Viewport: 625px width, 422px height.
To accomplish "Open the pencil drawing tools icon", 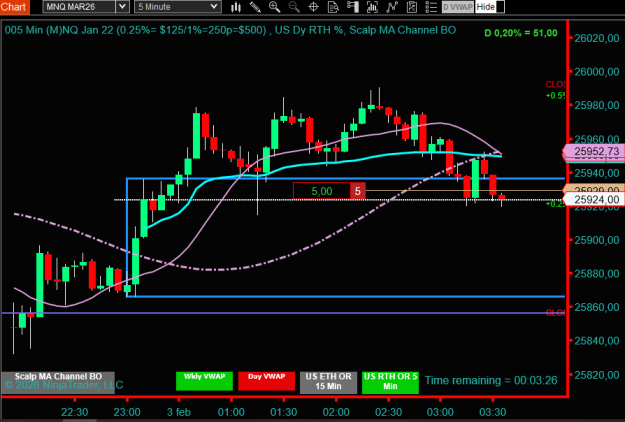I will click(x=255, y=7).
